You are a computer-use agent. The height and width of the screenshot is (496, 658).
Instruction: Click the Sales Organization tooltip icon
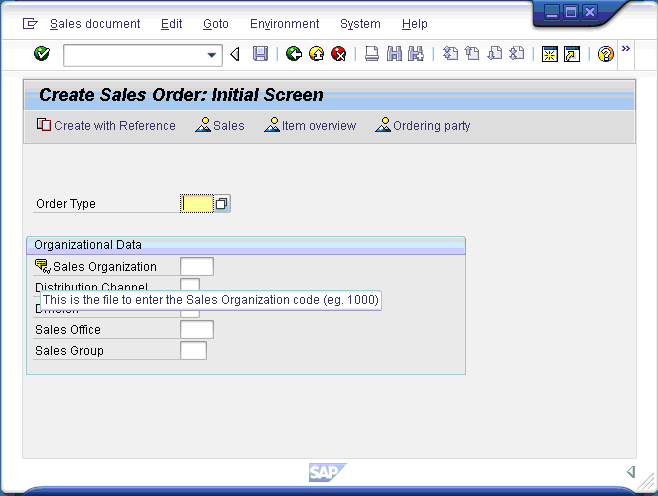pos(43,266)
